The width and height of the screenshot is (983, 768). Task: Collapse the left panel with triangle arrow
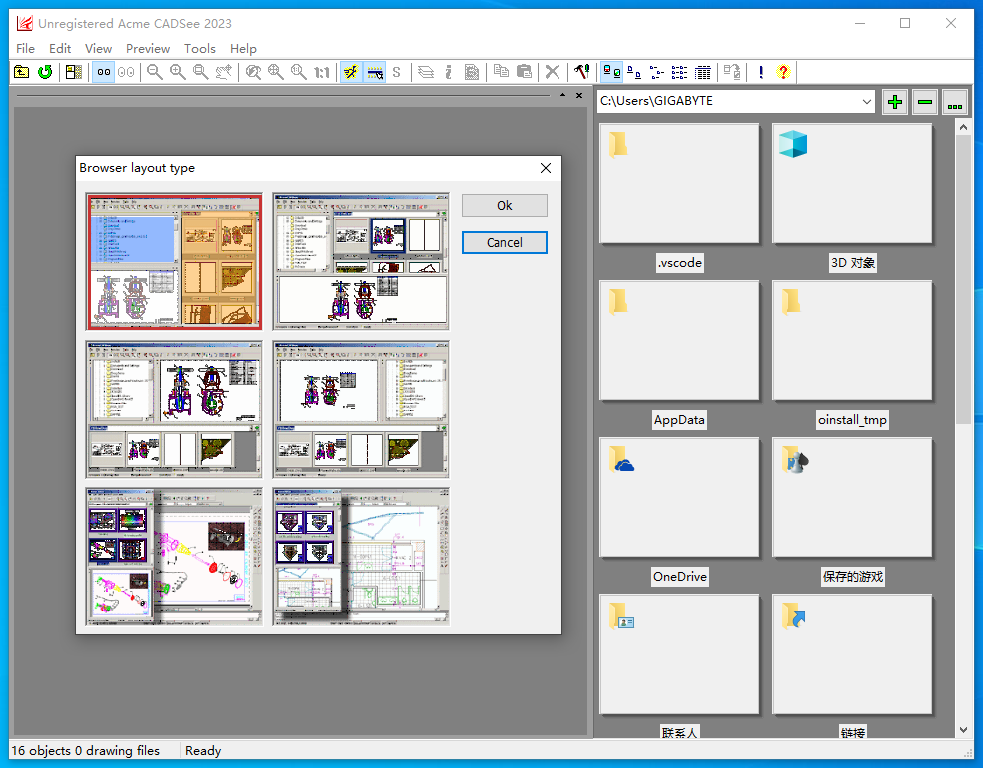click(x=562, y=95)
